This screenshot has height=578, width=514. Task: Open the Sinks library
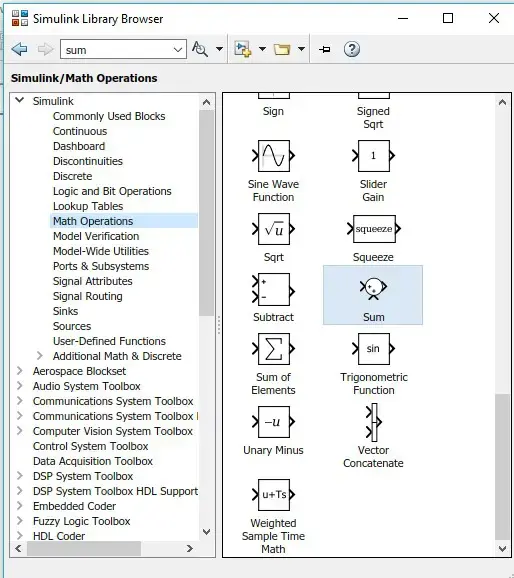65,311
